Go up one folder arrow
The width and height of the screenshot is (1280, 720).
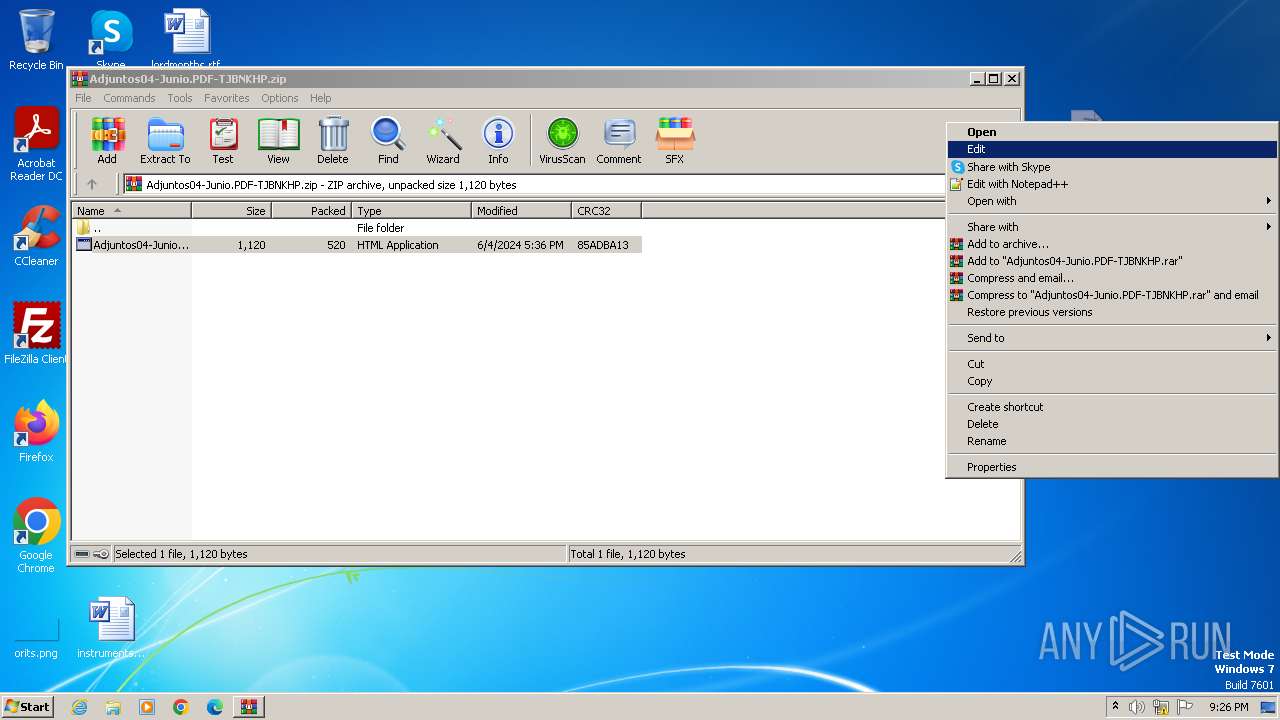(x=92, y=184)
